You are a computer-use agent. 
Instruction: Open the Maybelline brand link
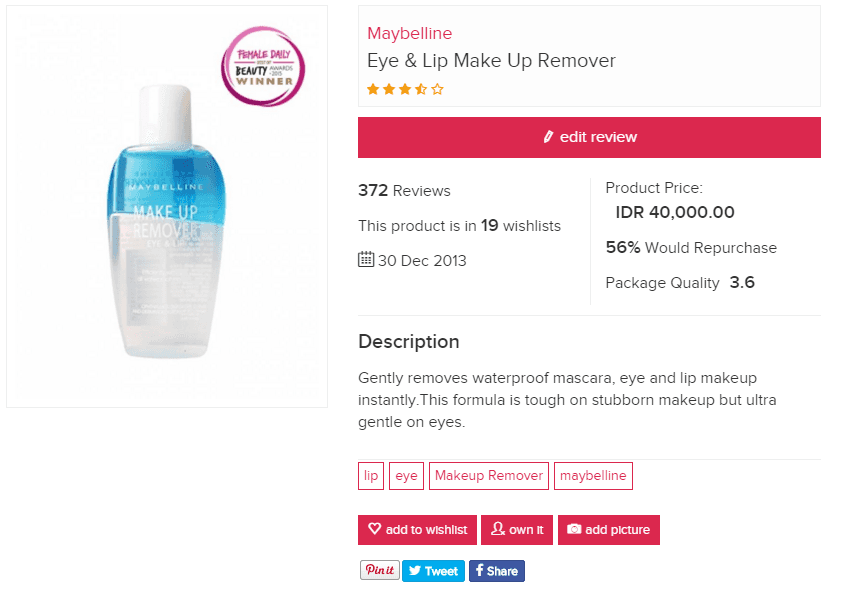click(x=409, y=34)
